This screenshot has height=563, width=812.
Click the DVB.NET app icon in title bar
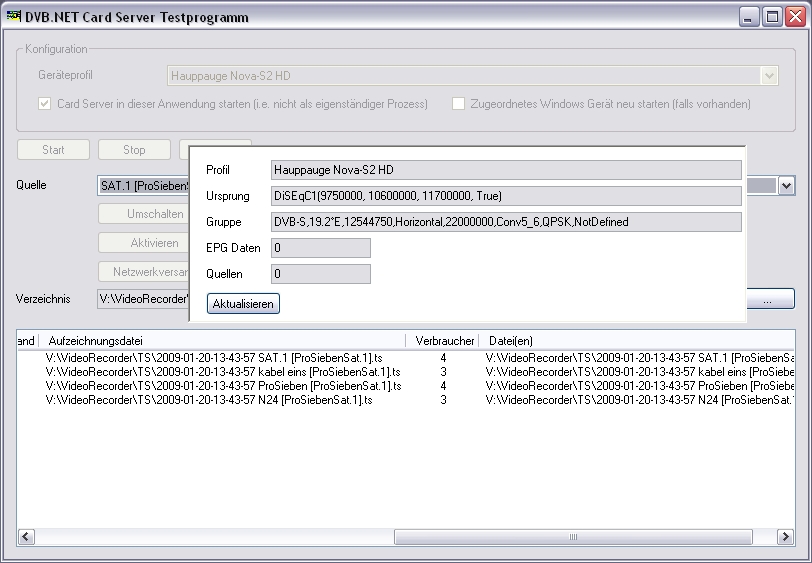(14, 17)
